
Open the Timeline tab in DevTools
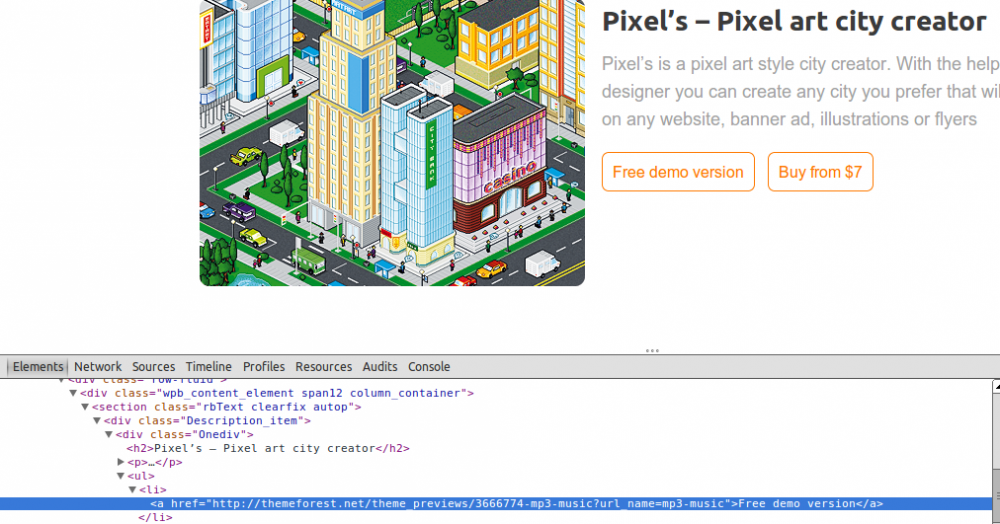click(208, 367)
